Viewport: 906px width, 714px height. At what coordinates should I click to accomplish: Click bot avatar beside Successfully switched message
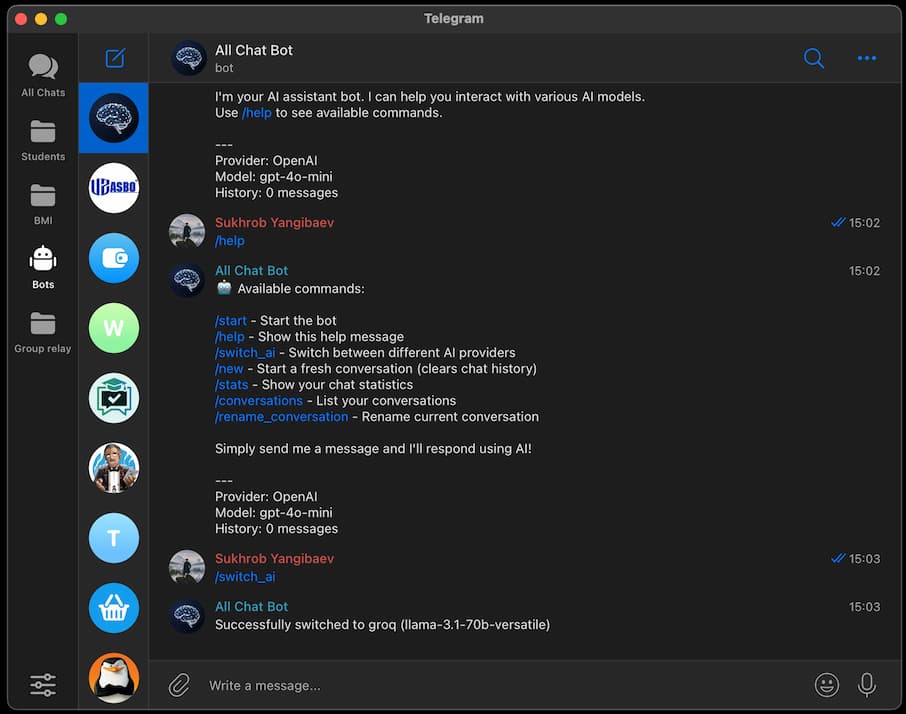(x=187, y=616)
